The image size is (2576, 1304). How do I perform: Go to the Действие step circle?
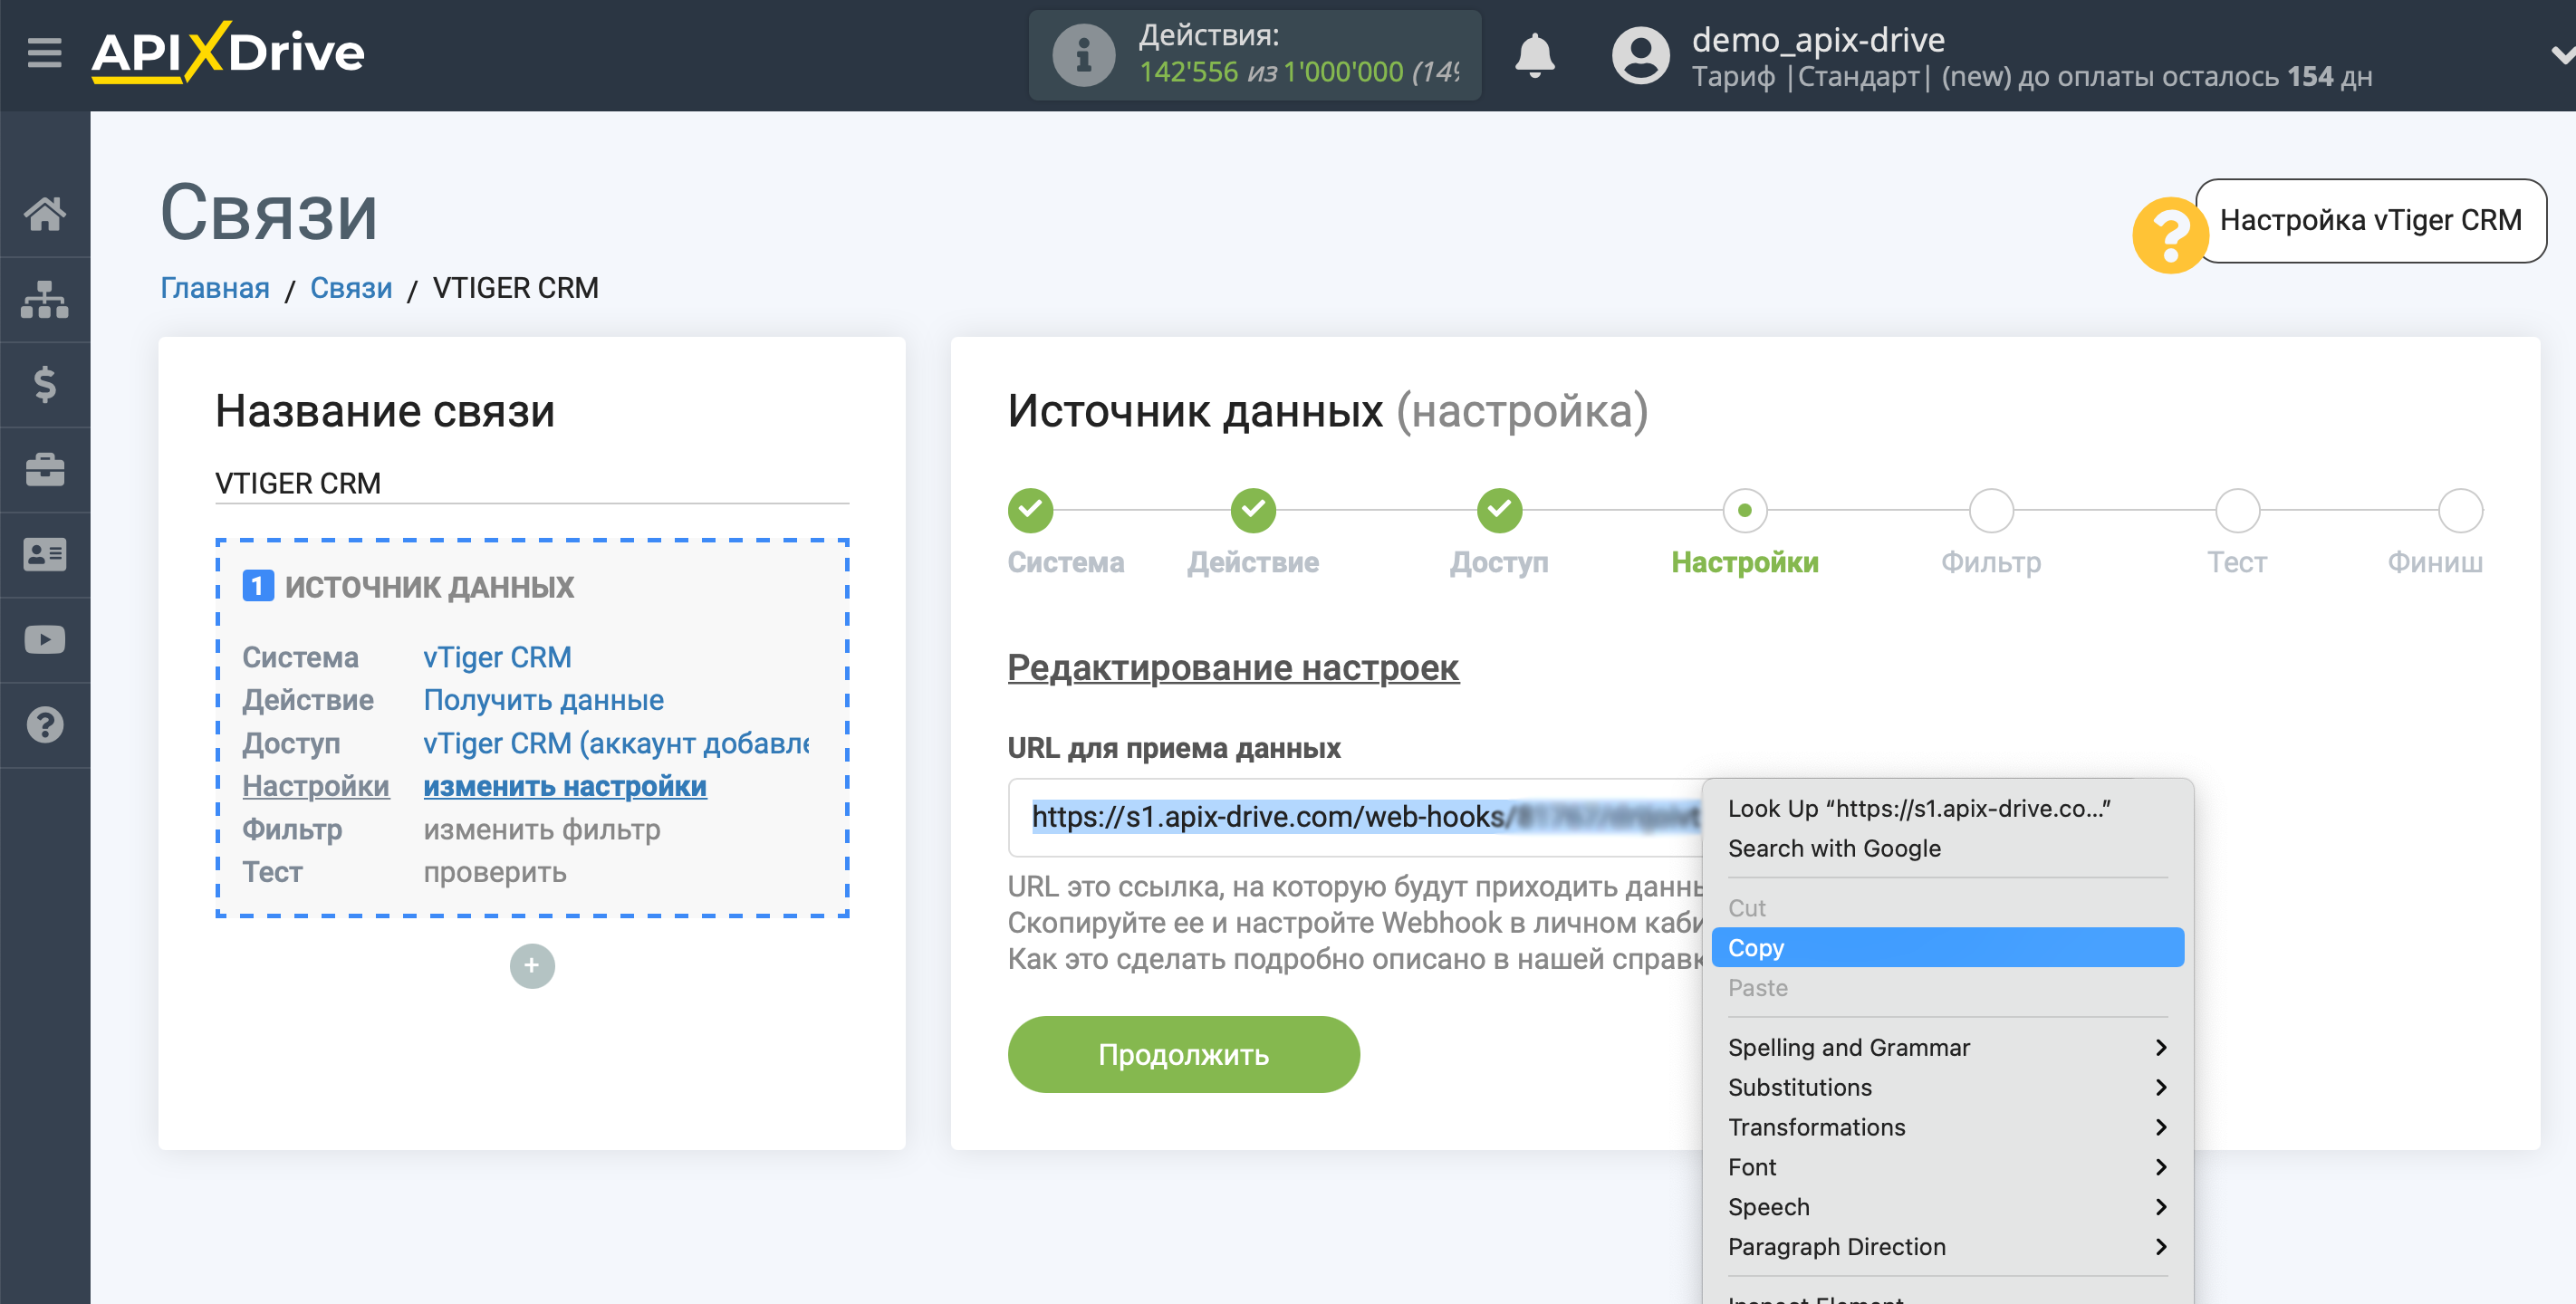pos(1253,510)
